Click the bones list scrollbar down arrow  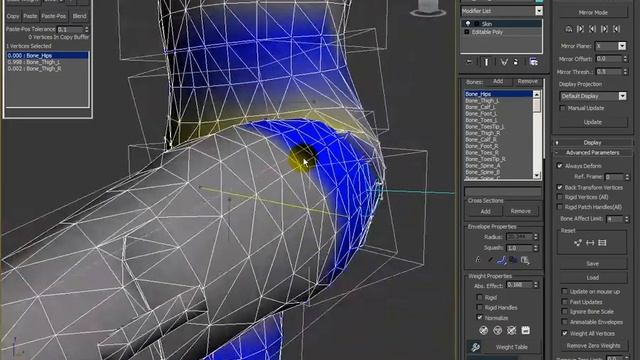click(536, 175)
